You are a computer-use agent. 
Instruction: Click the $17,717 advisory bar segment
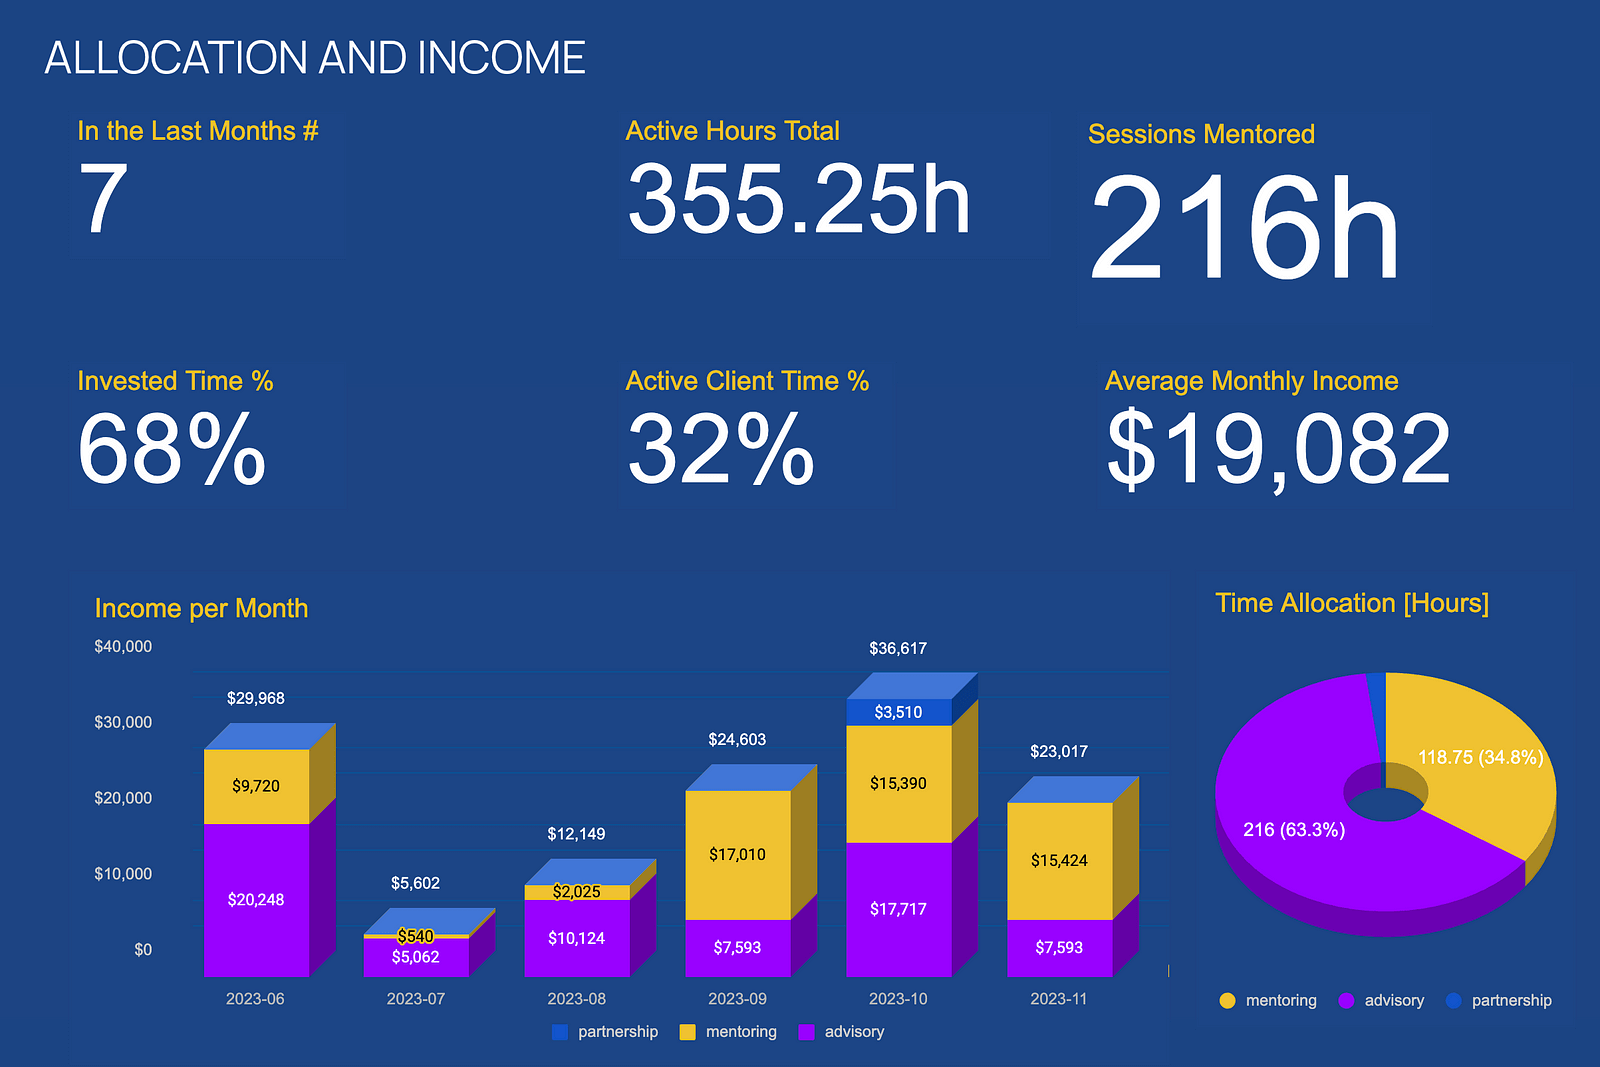[899, 910]
